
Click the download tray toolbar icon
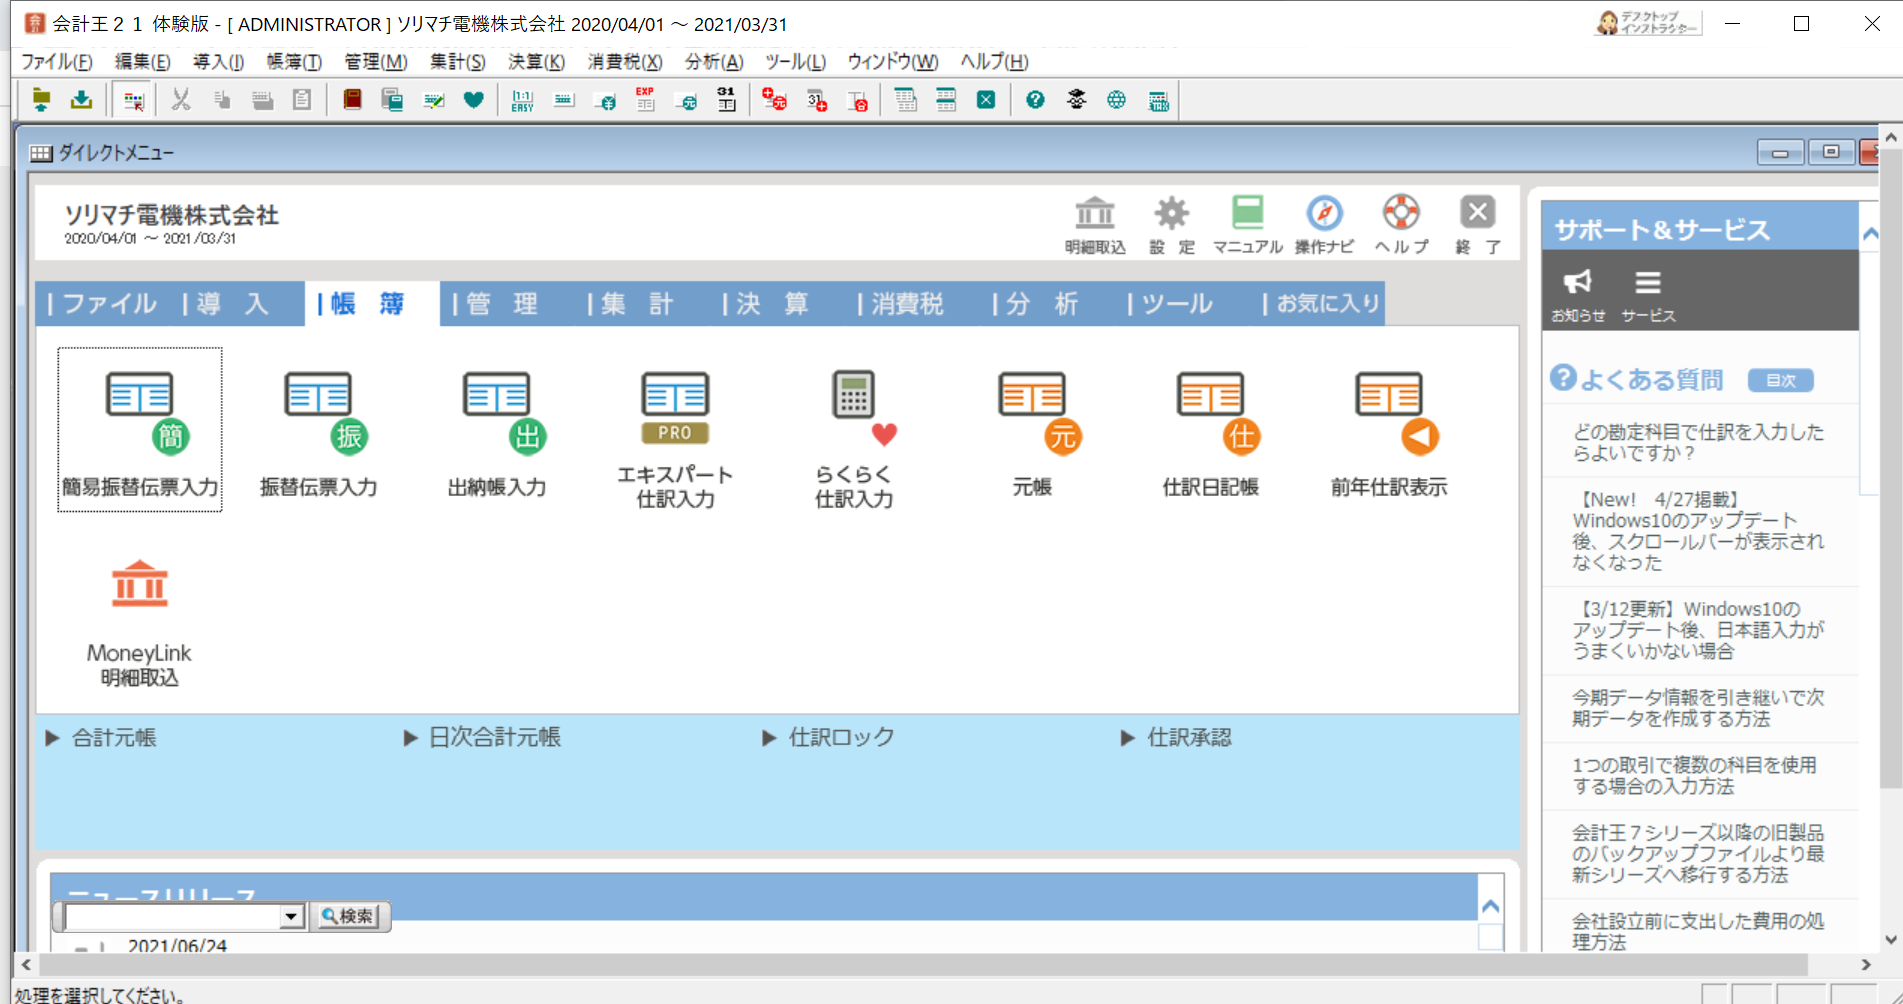click(x=81, y=100)
